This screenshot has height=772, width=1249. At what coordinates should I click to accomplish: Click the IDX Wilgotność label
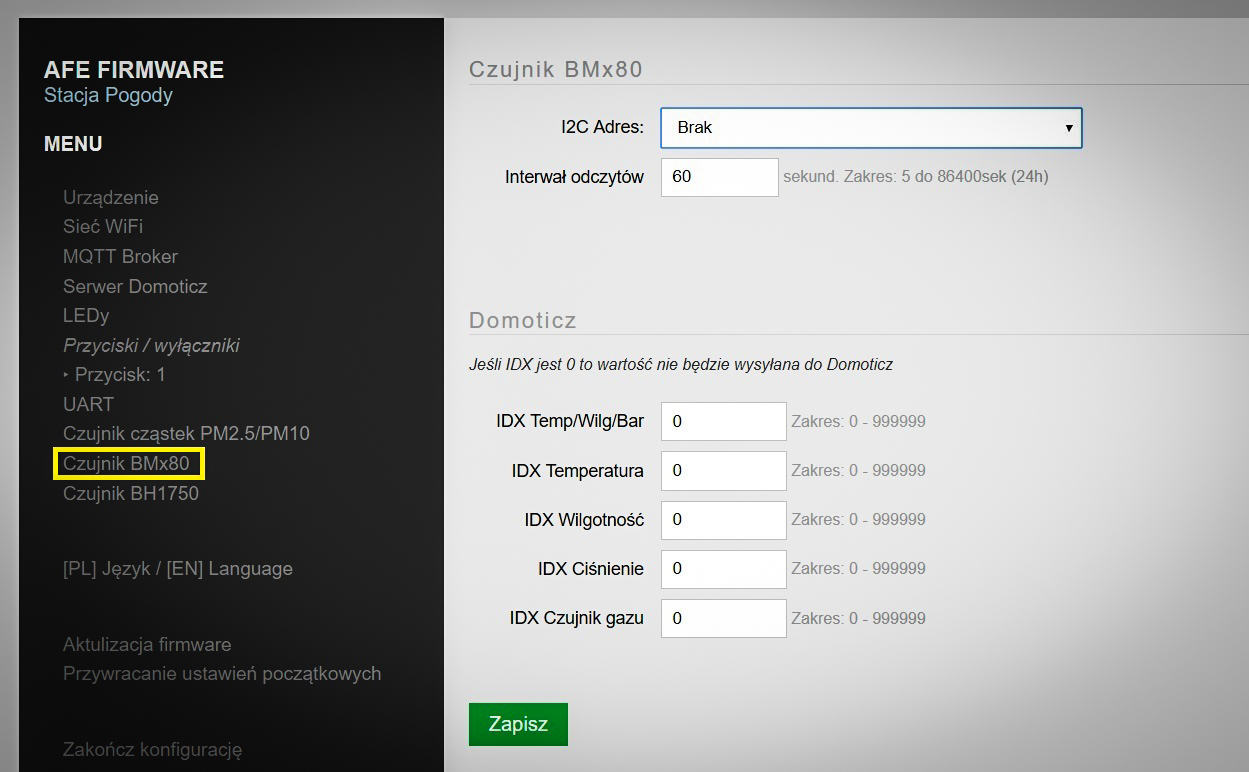point(584,519)
